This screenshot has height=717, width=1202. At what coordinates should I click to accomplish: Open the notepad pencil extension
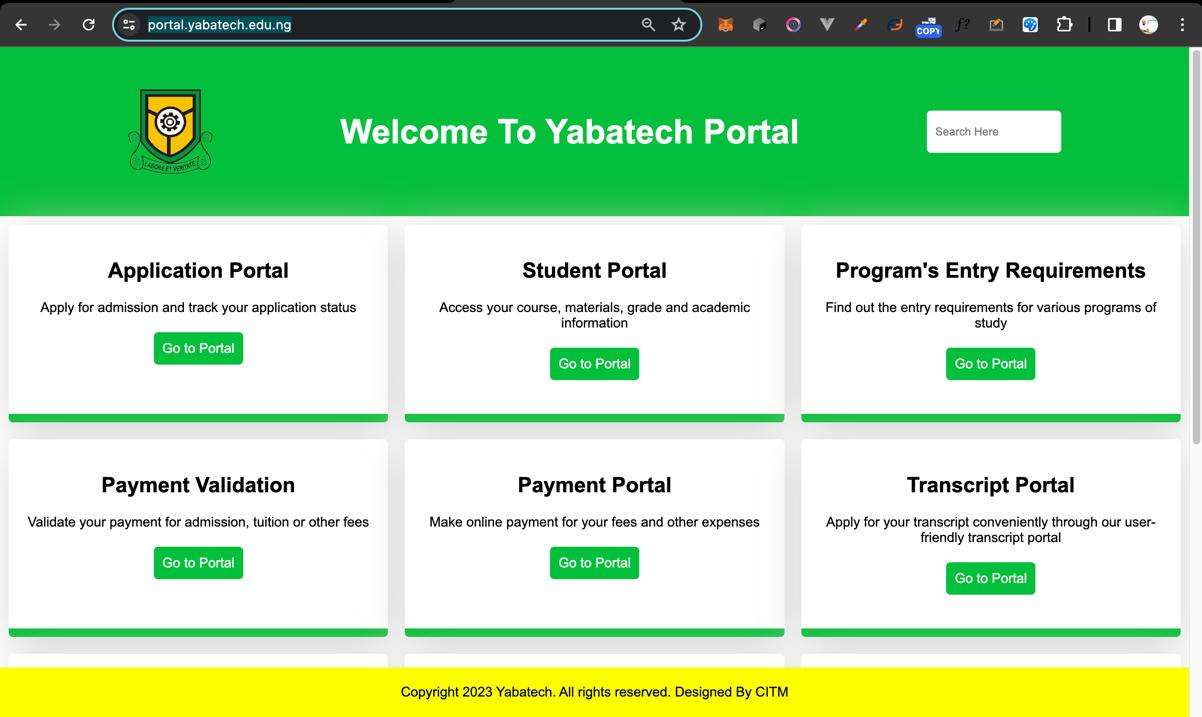996,24
